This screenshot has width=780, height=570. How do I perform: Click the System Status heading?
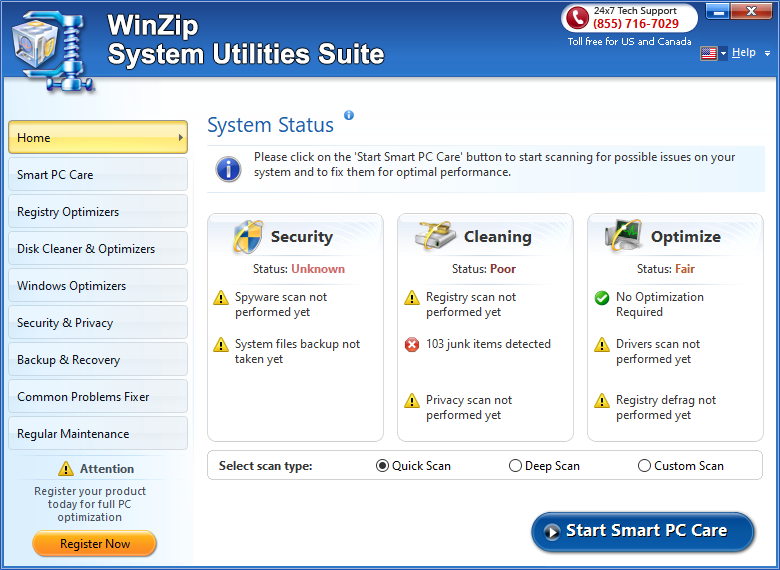coord(270,125)
